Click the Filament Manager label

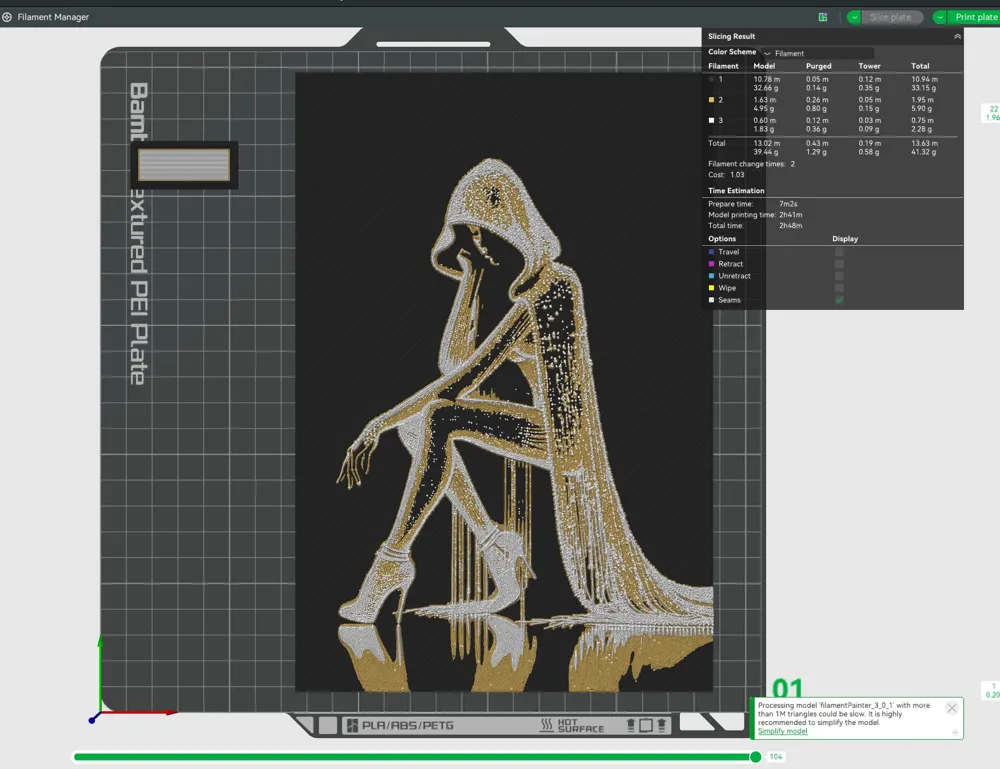click(x=53, y=17)
